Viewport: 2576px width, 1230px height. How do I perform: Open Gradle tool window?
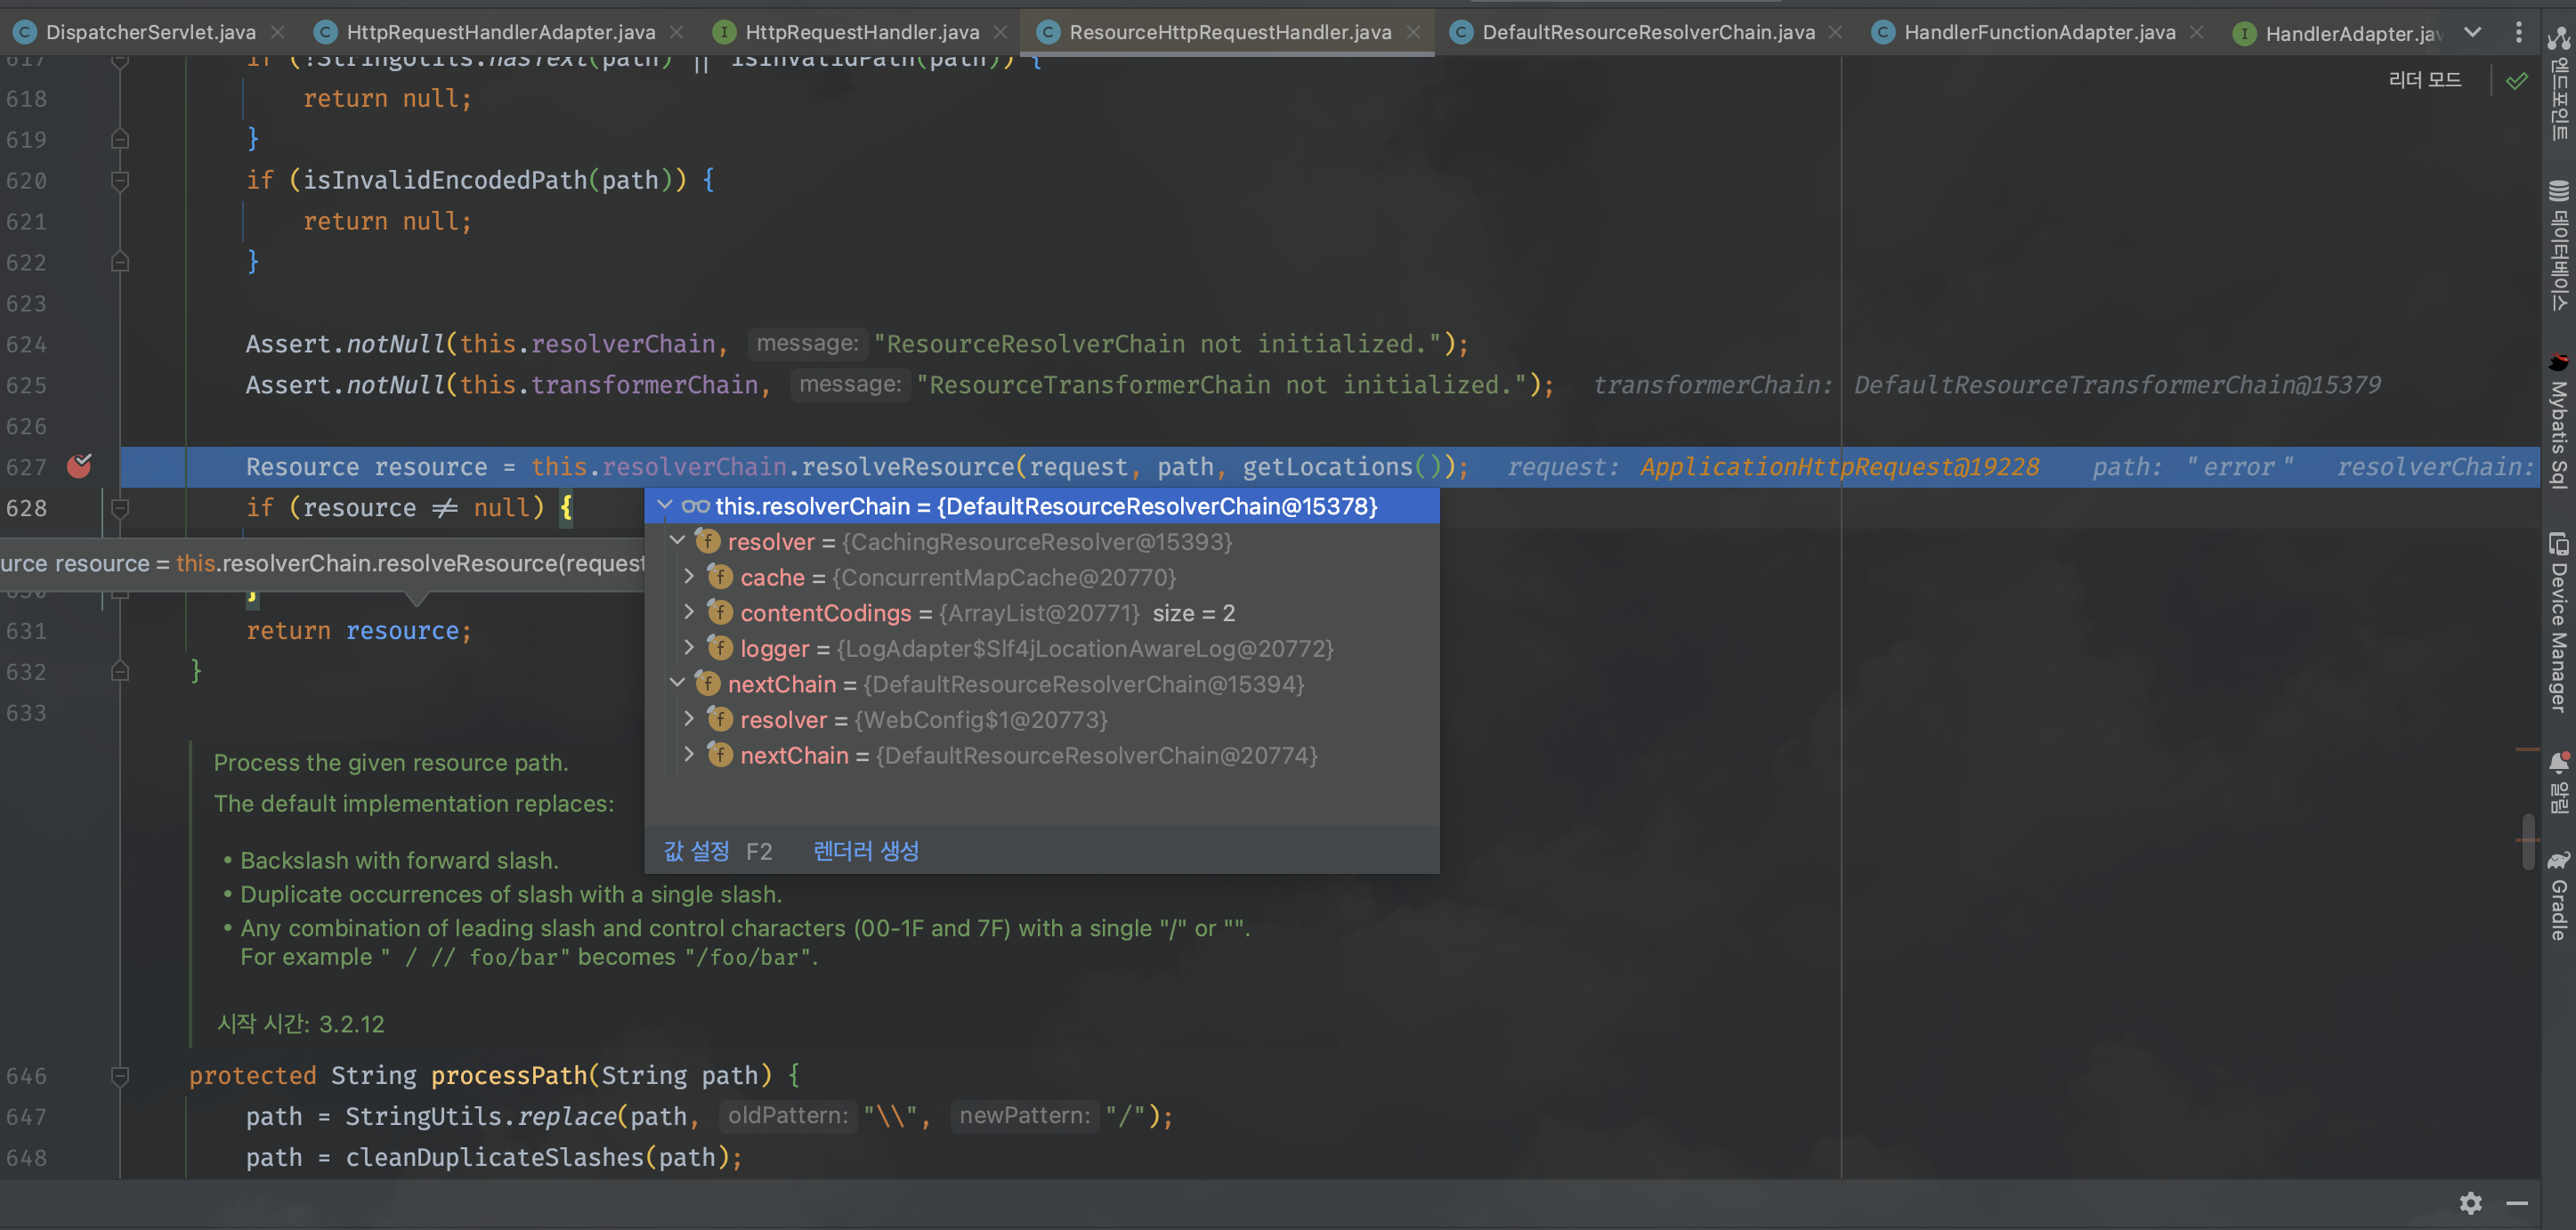(x=2559, y=895)
